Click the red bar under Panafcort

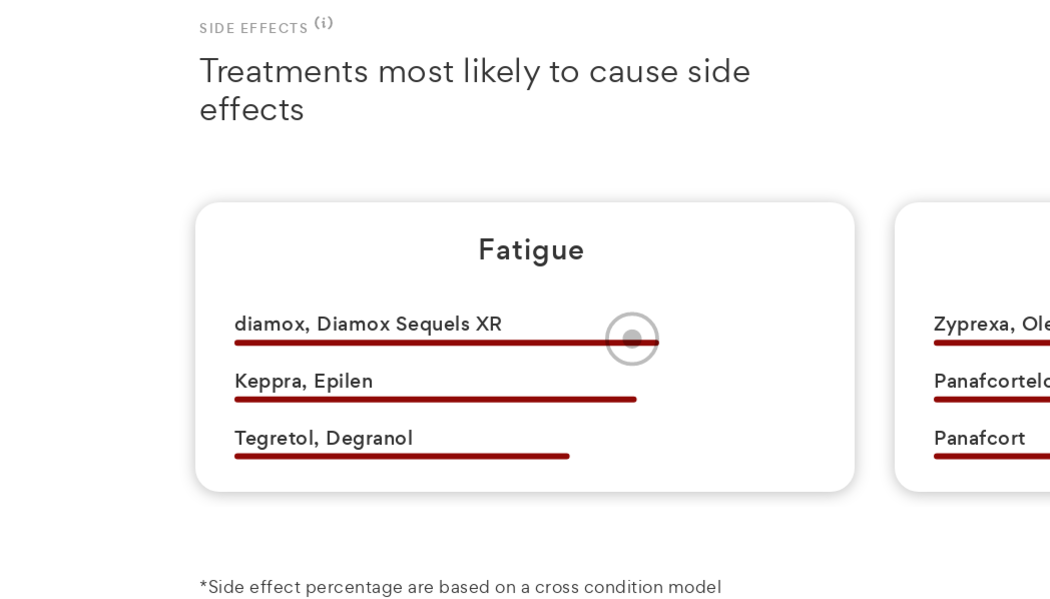990,456
